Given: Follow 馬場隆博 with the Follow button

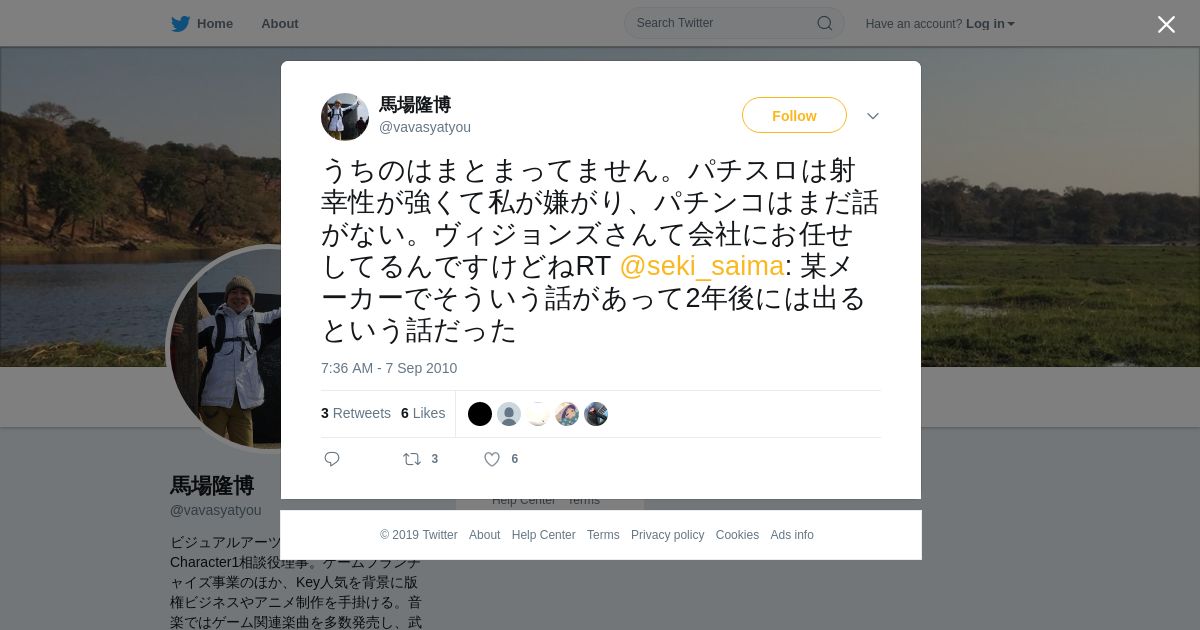Looking at the screenshot, I should 794,116.
